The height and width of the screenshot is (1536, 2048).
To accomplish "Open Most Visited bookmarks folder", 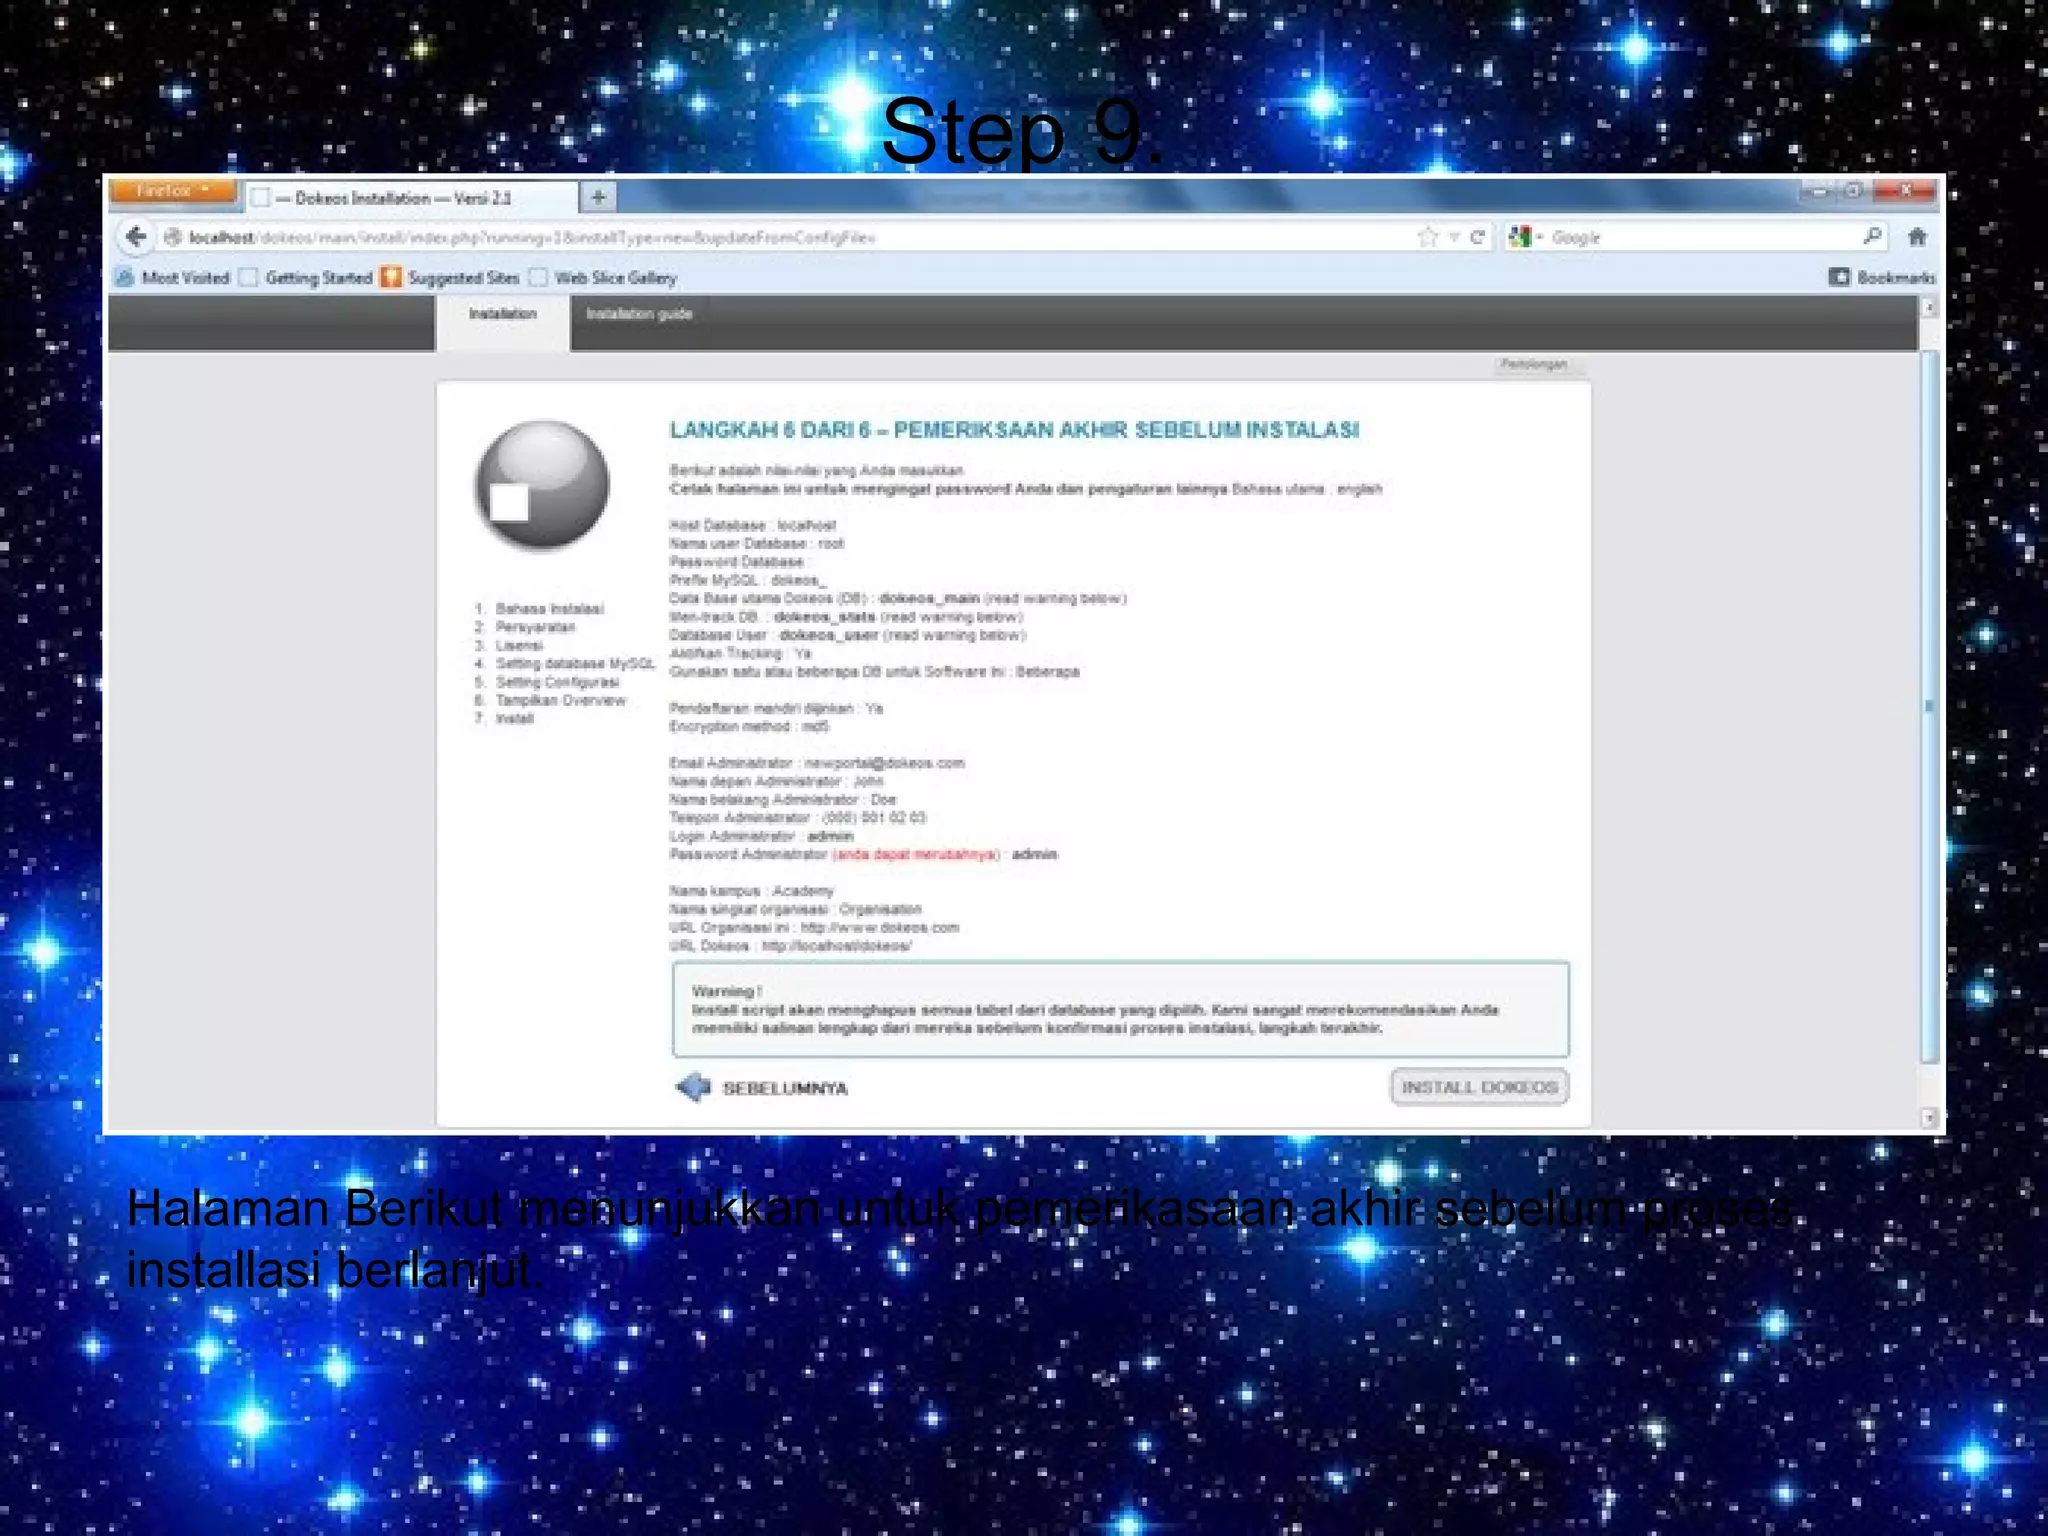I will point(173,278).
